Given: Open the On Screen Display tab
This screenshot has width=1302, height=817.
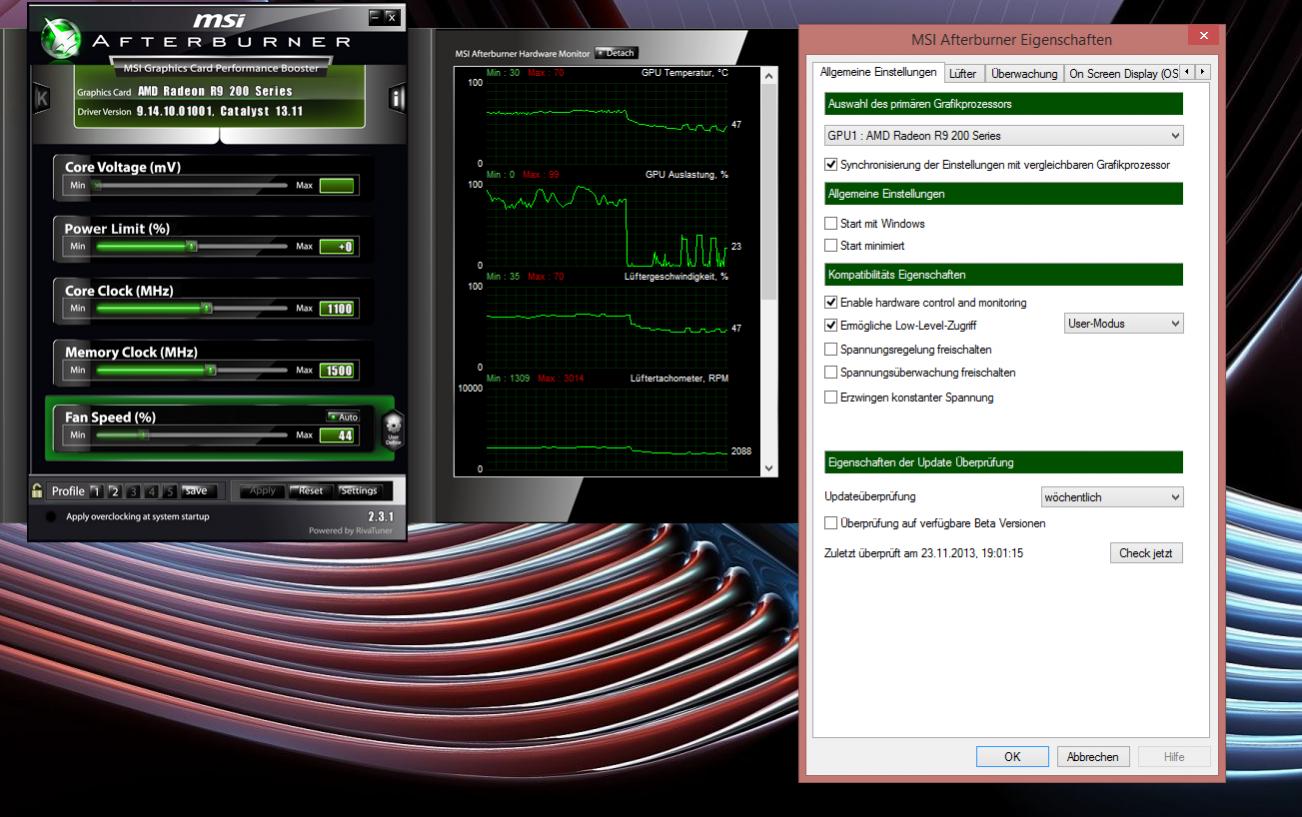Looking at the screenshot, I should click(1122, 73).
